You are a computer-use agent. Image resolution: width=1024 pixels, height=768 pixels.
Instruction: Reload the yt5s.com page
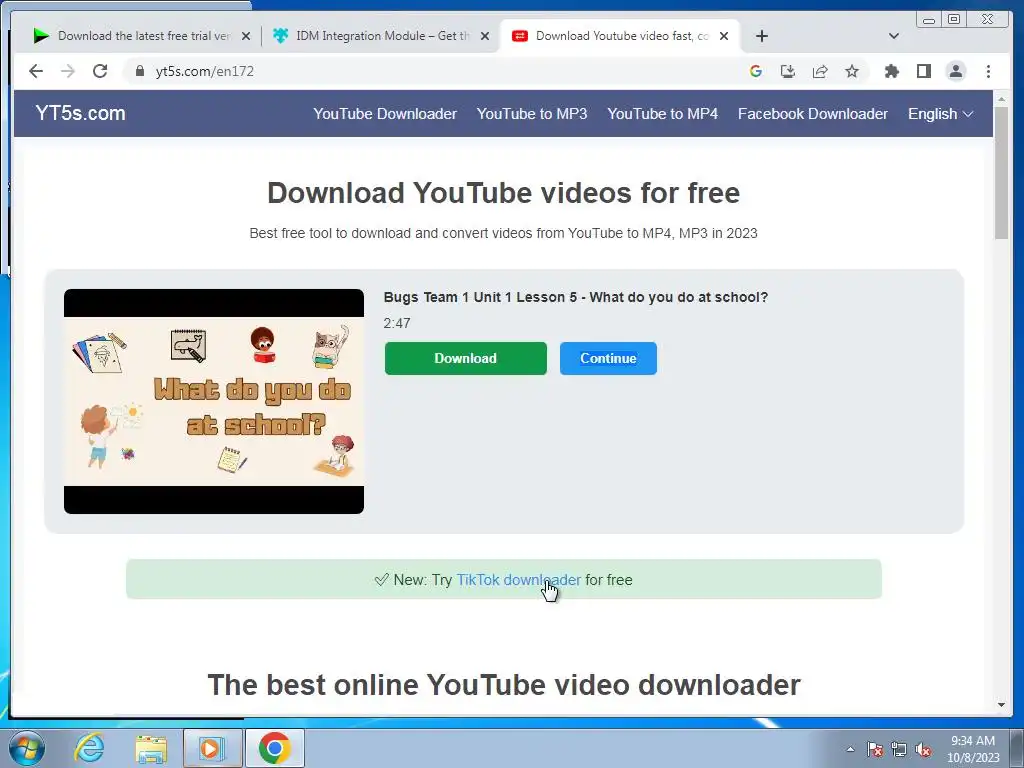coord(100,71)
